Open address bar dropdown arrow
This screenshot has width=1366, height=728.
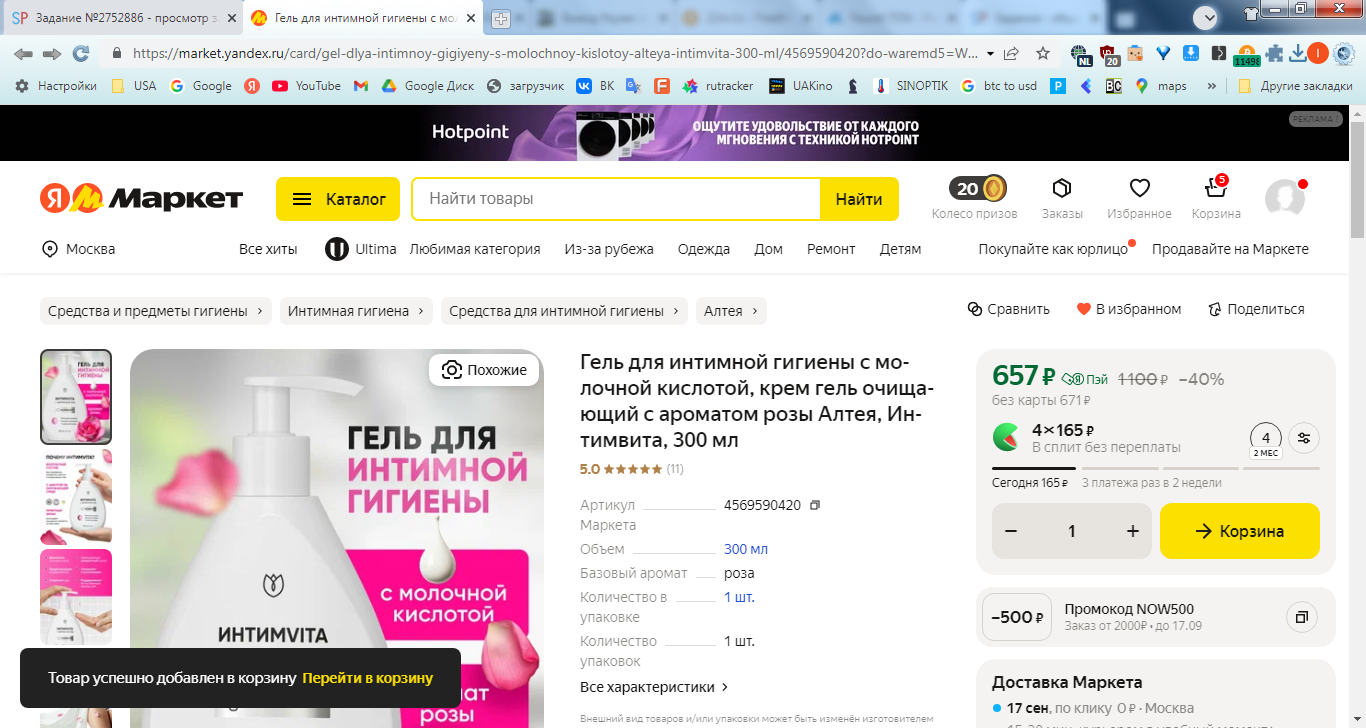990,53
